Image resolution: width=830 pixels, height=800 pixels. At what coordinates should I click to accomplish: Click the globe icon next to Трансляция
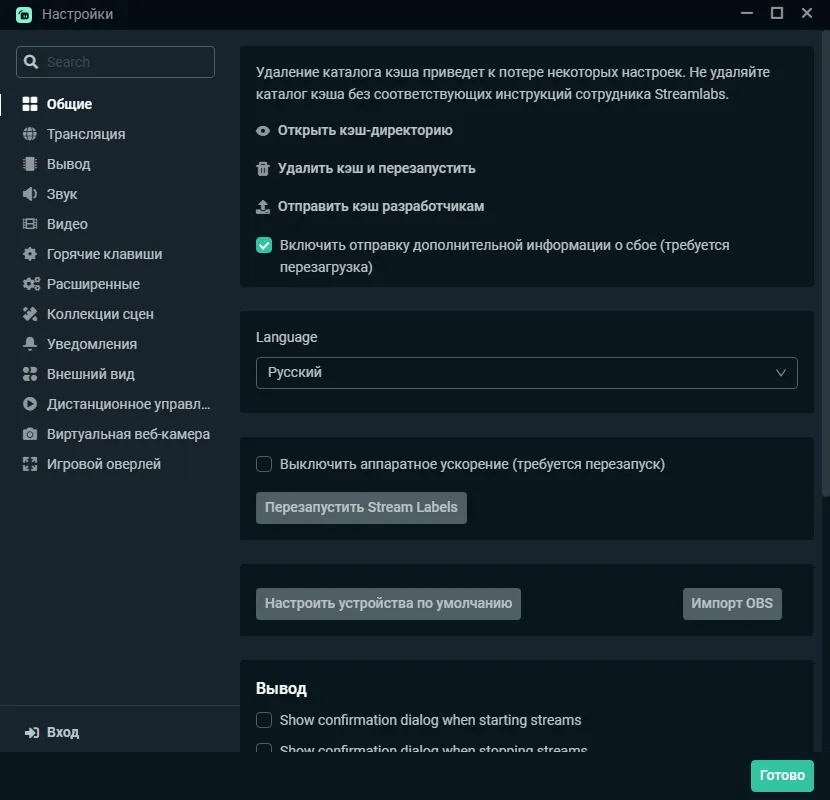(x=30, y=134)
